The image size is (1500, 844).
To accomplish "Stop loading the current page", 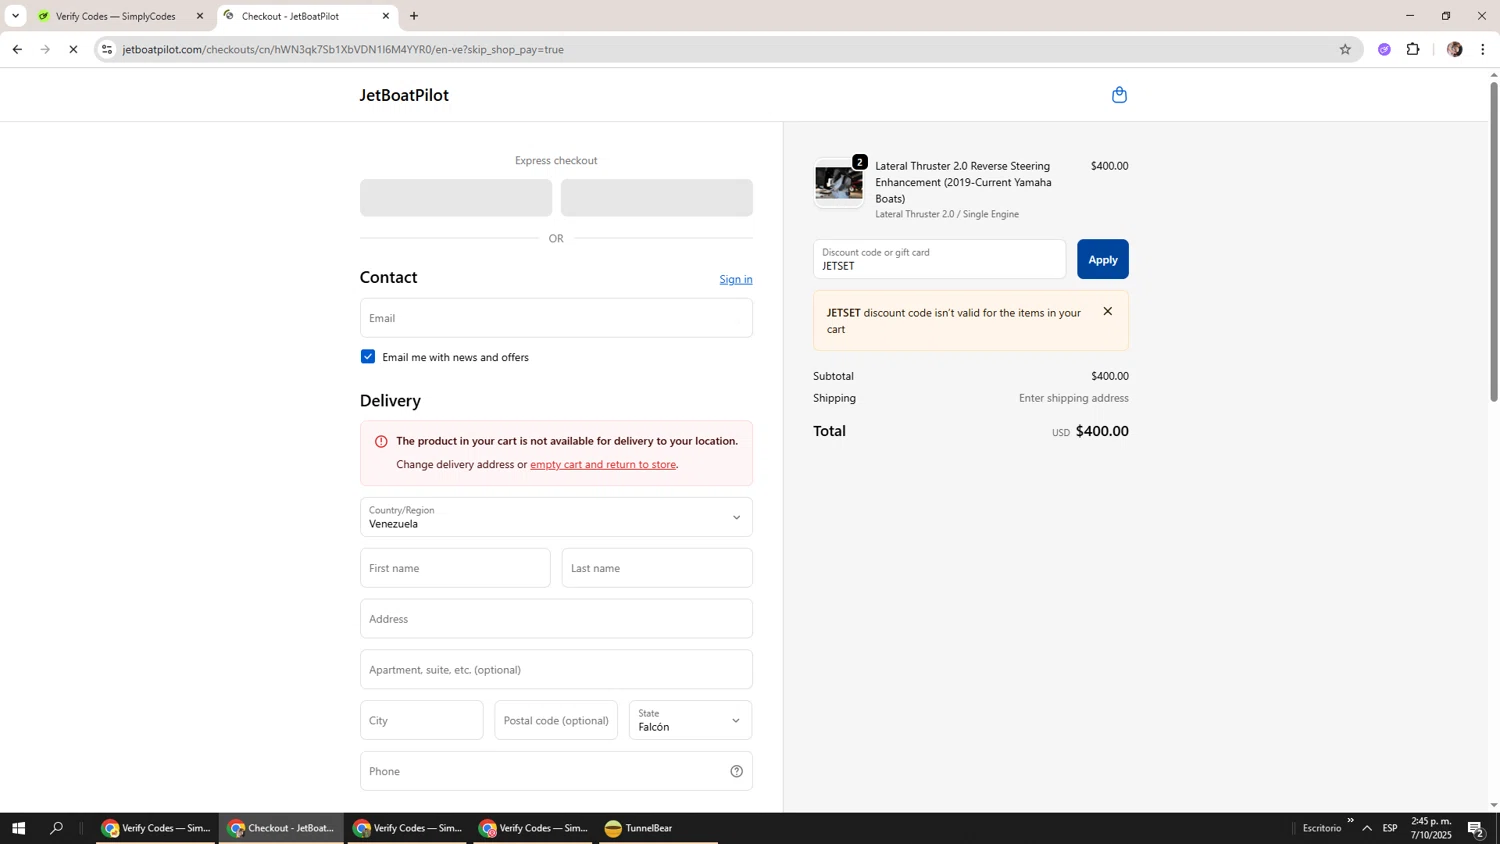I will 73,49.
